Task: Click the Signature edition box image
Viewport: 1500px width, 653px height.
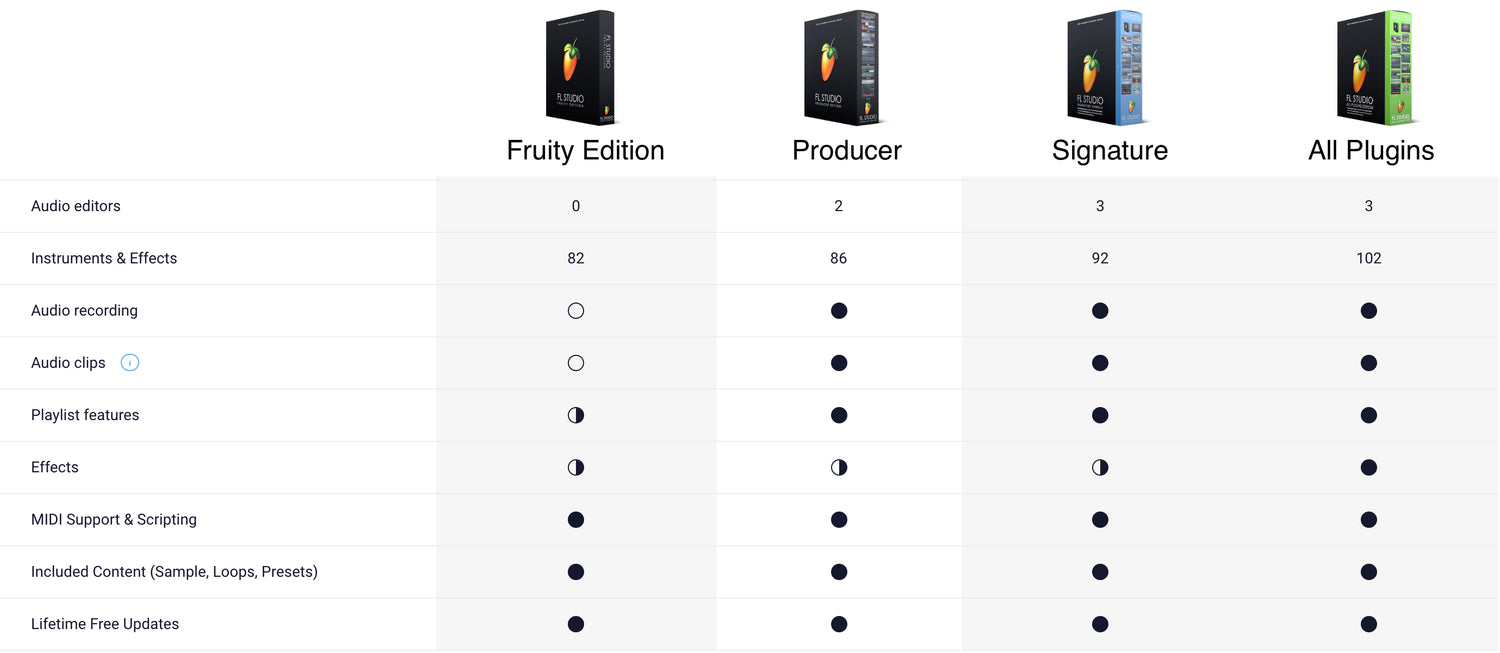Action: pos(1104,68)
